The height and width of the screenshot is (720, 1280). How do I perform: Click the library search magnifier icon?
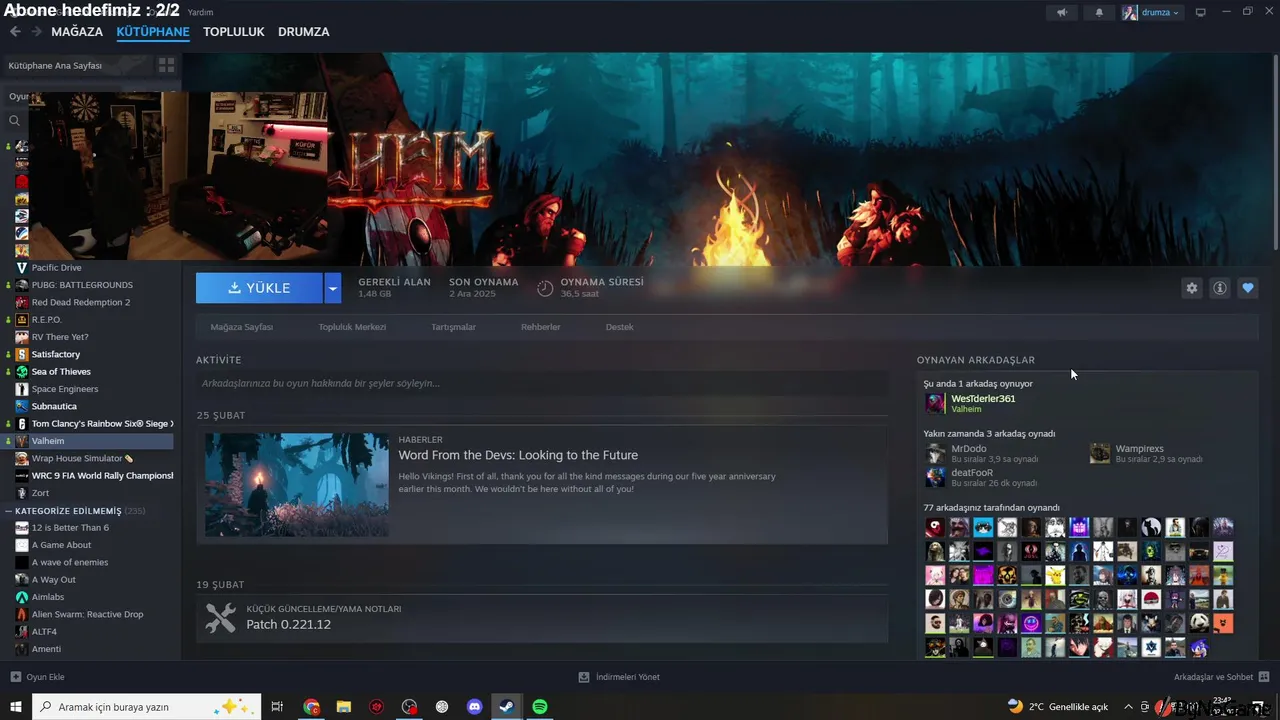click(14, 120)
